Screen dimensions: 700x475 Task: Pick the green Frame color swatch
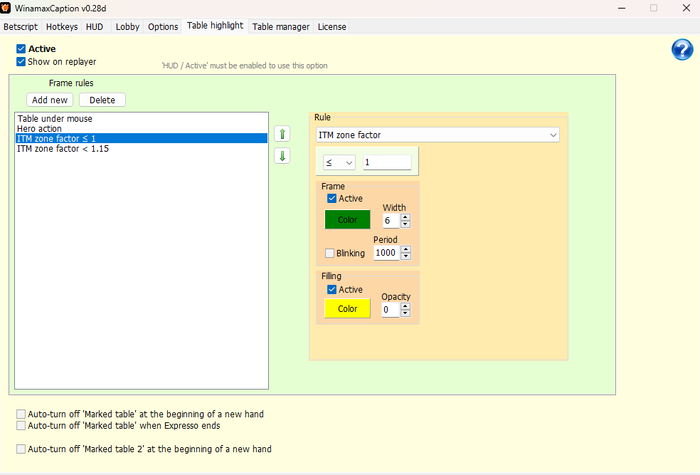(x=347, y=220)
